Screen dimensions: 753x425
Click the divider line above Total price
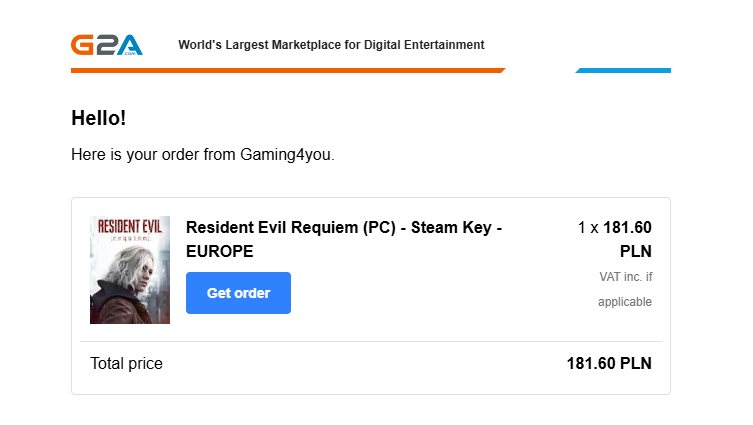coord(370,342)
